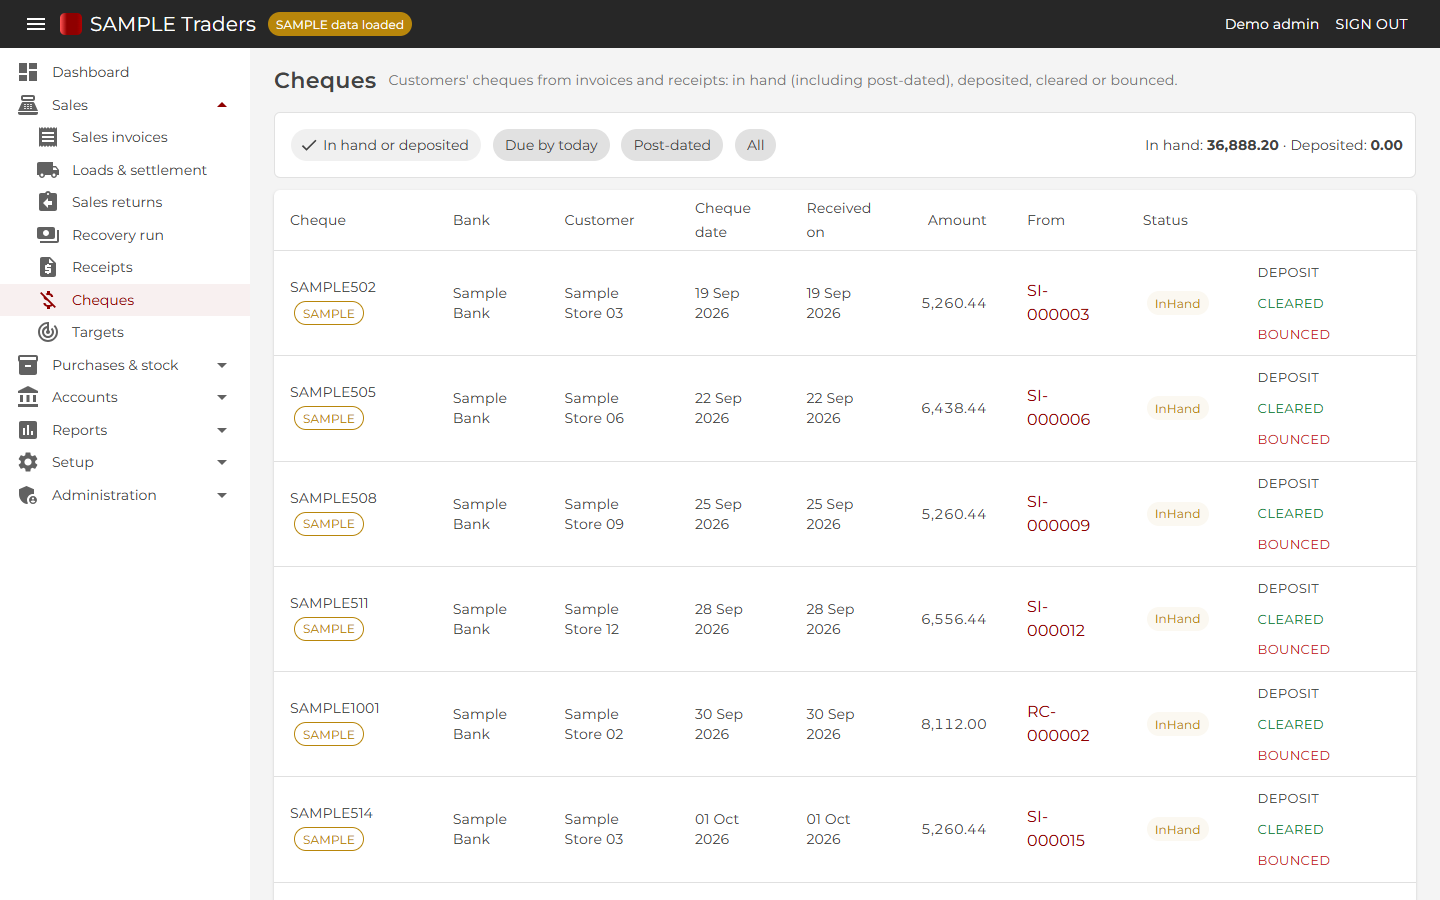Deposit cheque SAMPLE502
1440x900 pixels.
click(1288, 272)
